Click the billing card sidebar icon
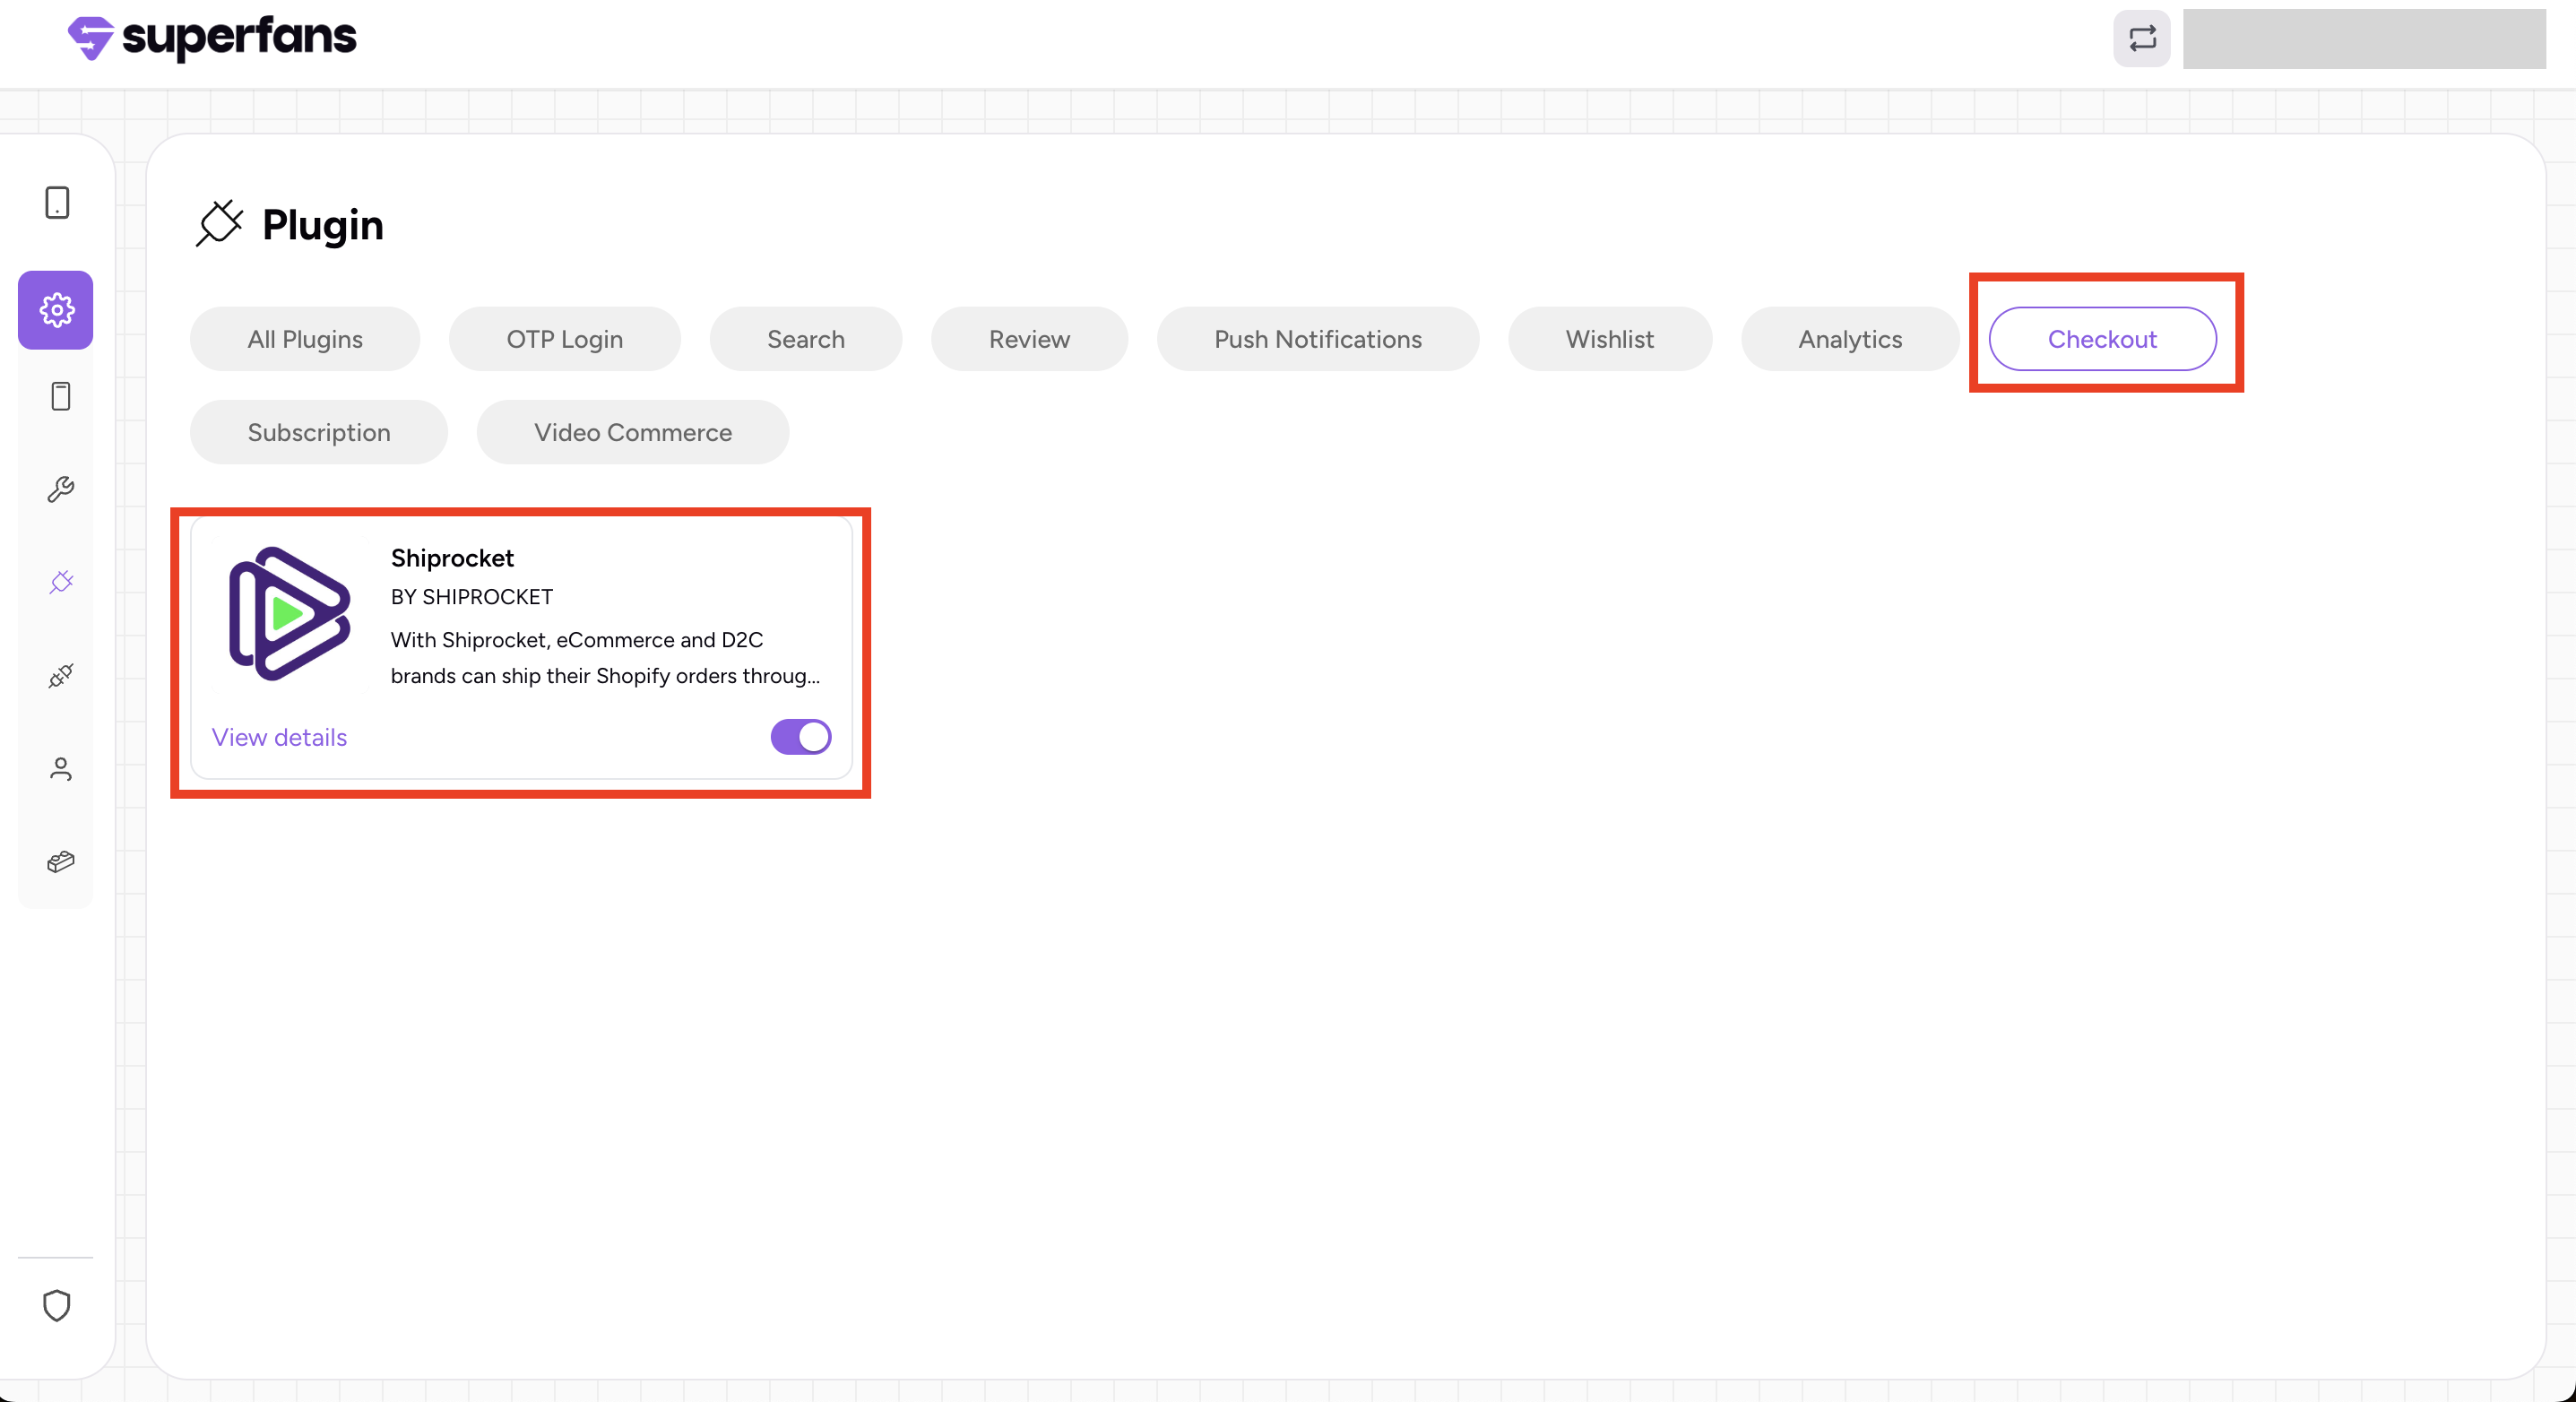This screenshot has height=1402, width=2576. point(60,861)
